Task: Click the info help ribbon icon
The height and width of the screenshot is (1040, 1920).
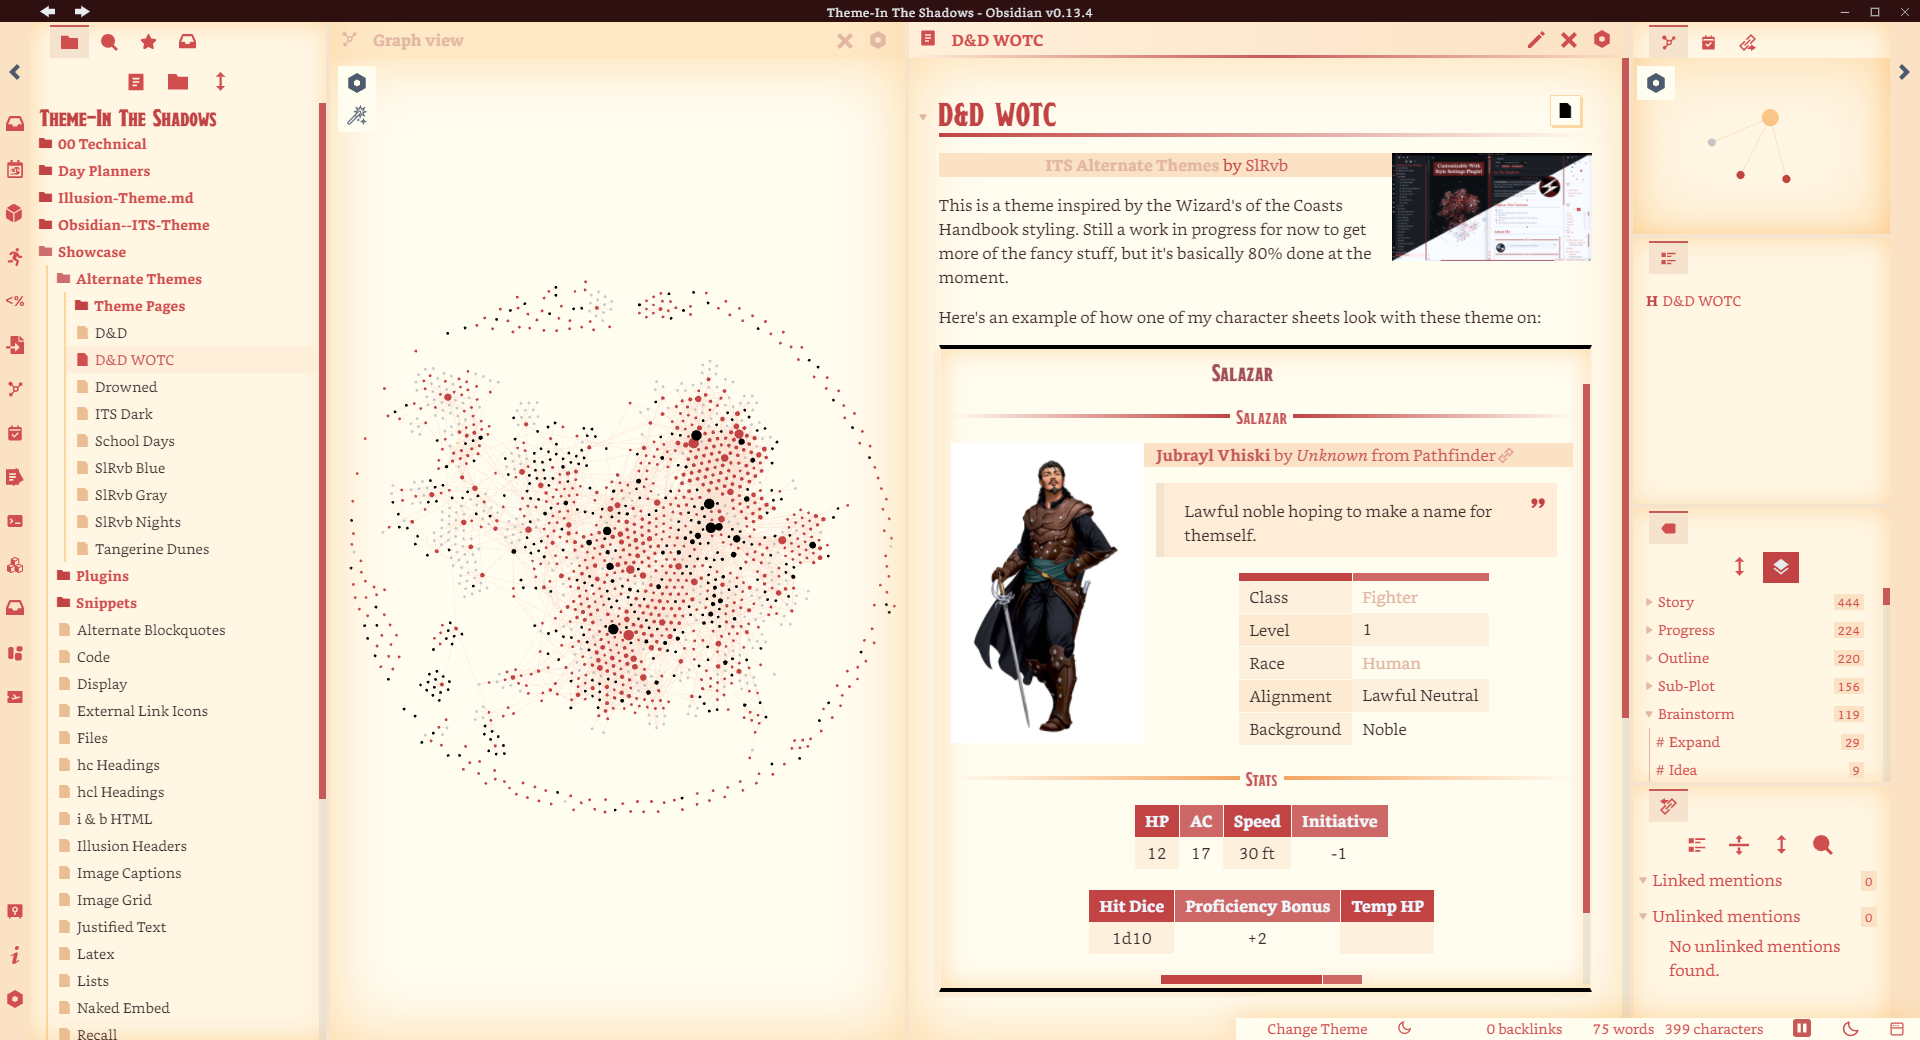Action: [x=15, y=955]
